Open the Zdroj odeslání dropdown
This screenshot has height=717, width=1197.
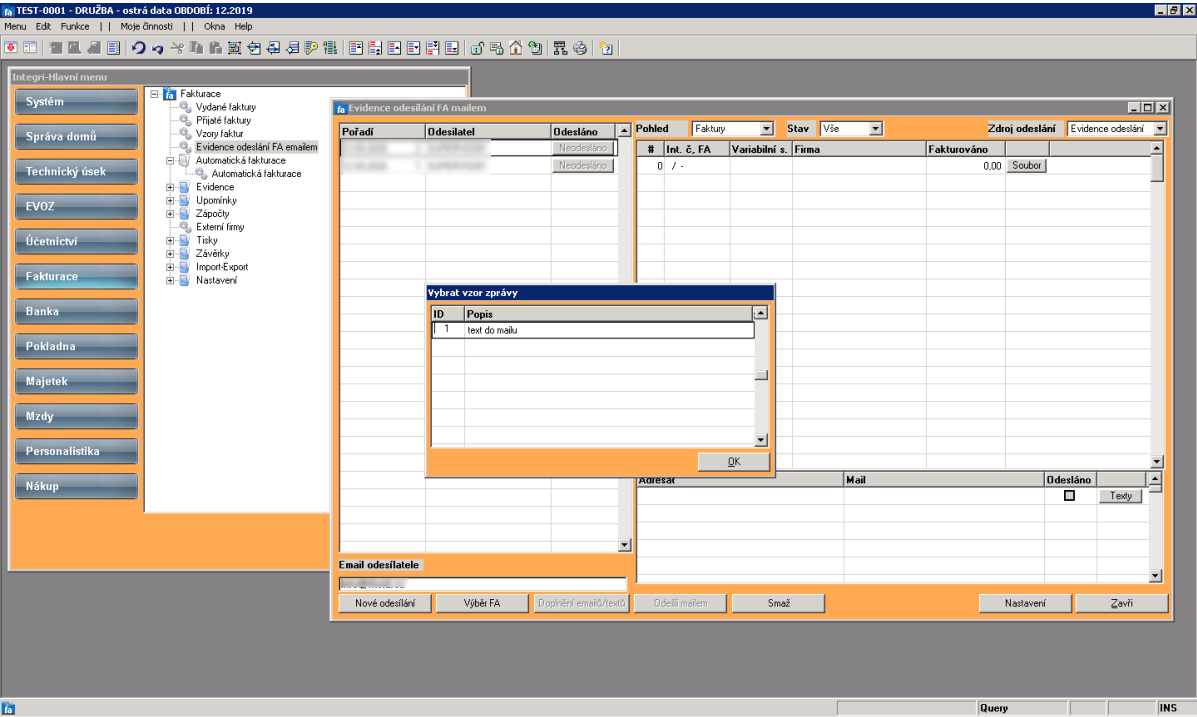point(1160,129)
